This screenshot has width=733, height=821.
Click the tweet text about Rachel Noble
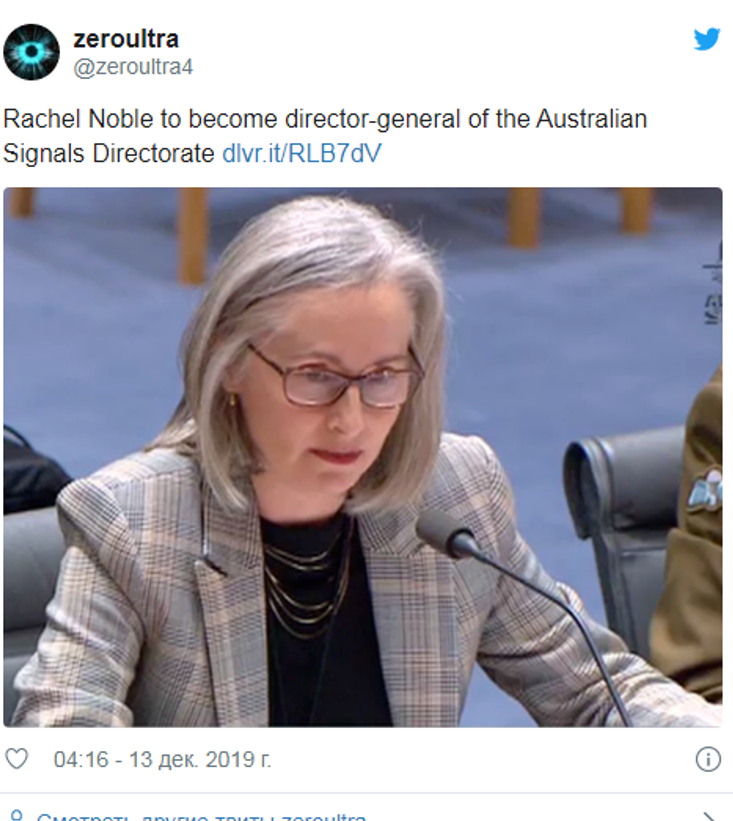(x=325, y=136)
